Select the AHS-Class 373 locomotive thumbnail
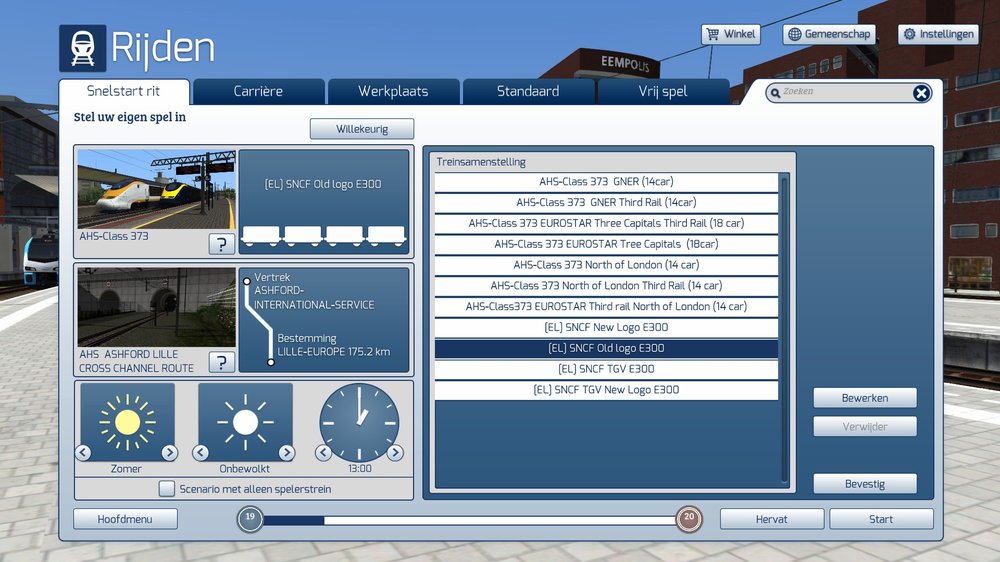 pos(156,189)
